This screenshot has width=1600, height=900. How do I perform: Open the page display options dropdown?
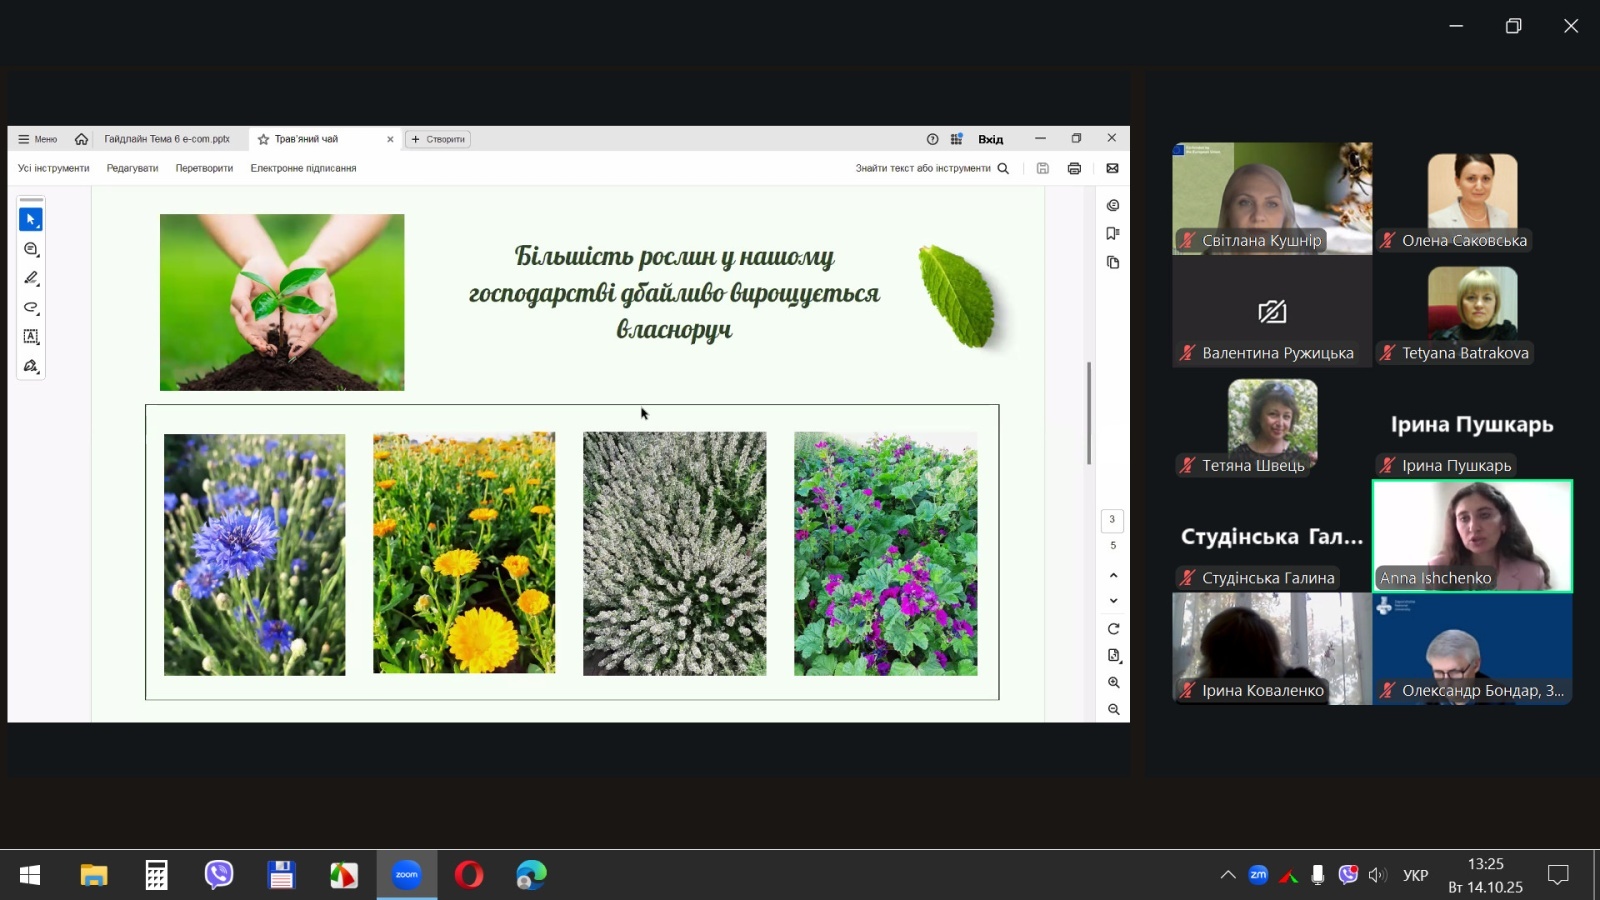(x=1113, y=656)
